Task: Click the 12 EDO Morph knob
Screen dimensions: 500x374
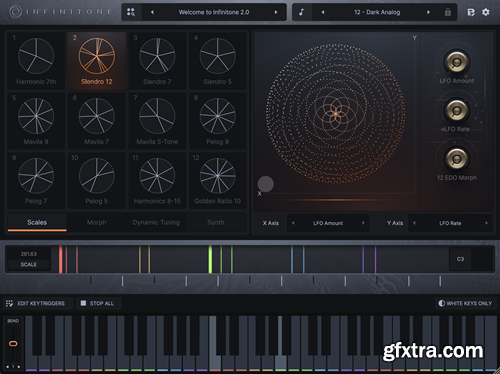Action: [x=456, y=159]
